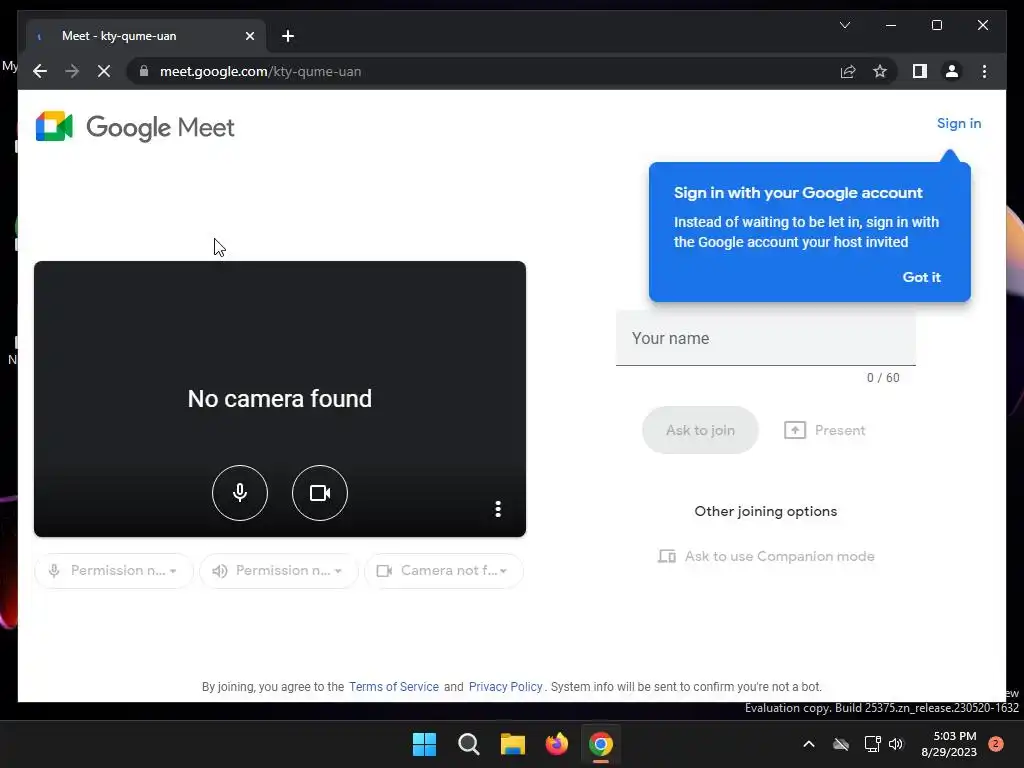This screenshot has height=768, width=1024.
Task: Click the Present upload arrow icon
Action: point(795,430)
